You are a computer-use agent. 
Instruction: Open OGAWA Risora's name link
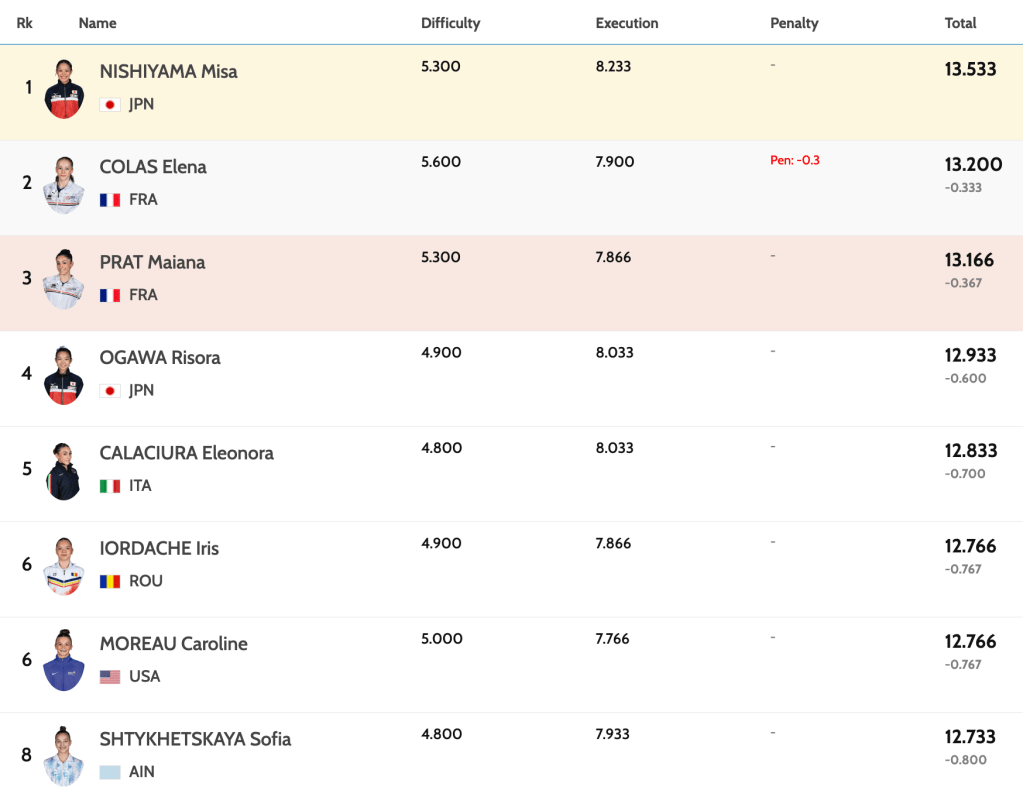pyautogui.click(x=160, y=357)
